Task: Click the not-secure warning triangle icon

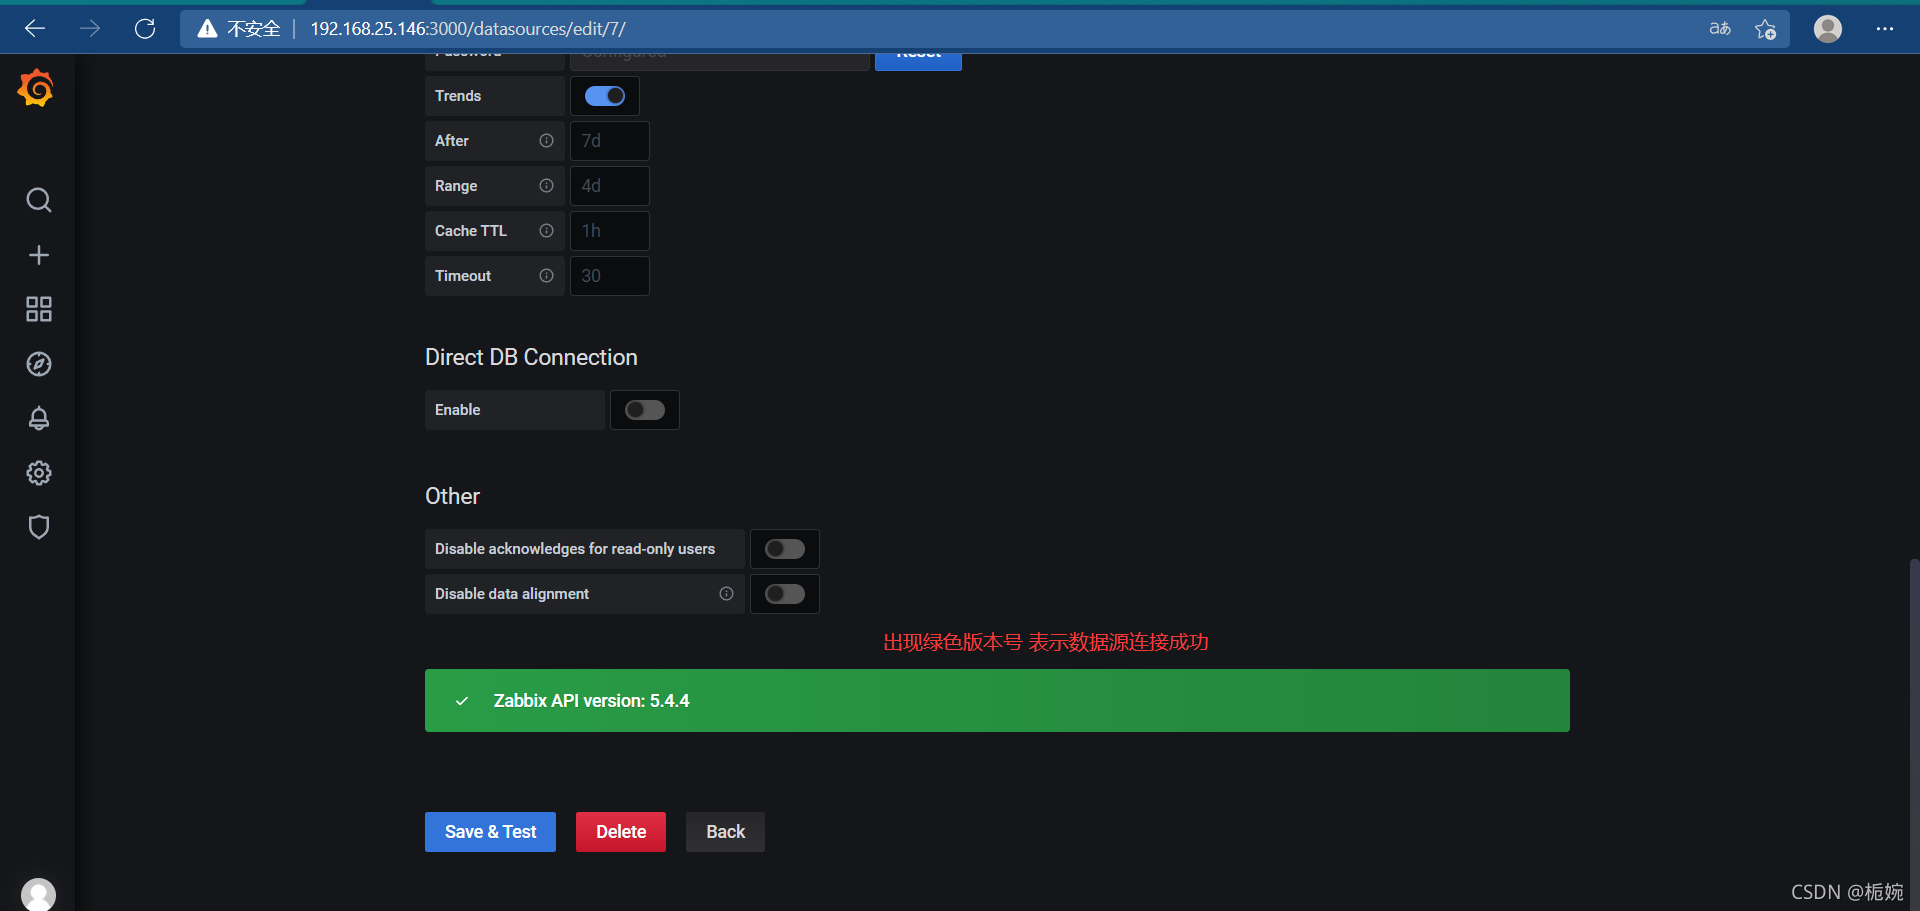Action: tap(207, 29)
